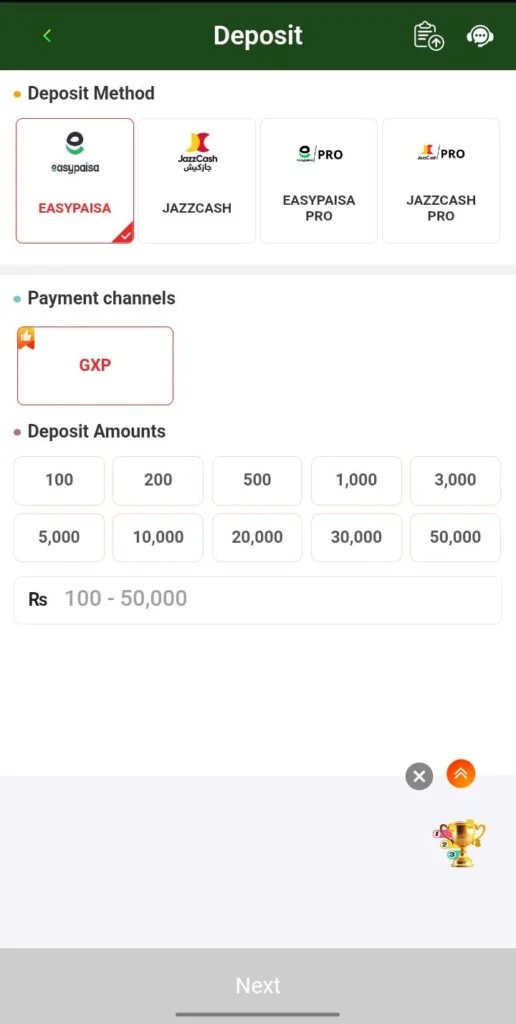This screenshot has width=516, height=1024.
Task: Choose JAZZCASH PRO deposit method
Action: (441, 181)
